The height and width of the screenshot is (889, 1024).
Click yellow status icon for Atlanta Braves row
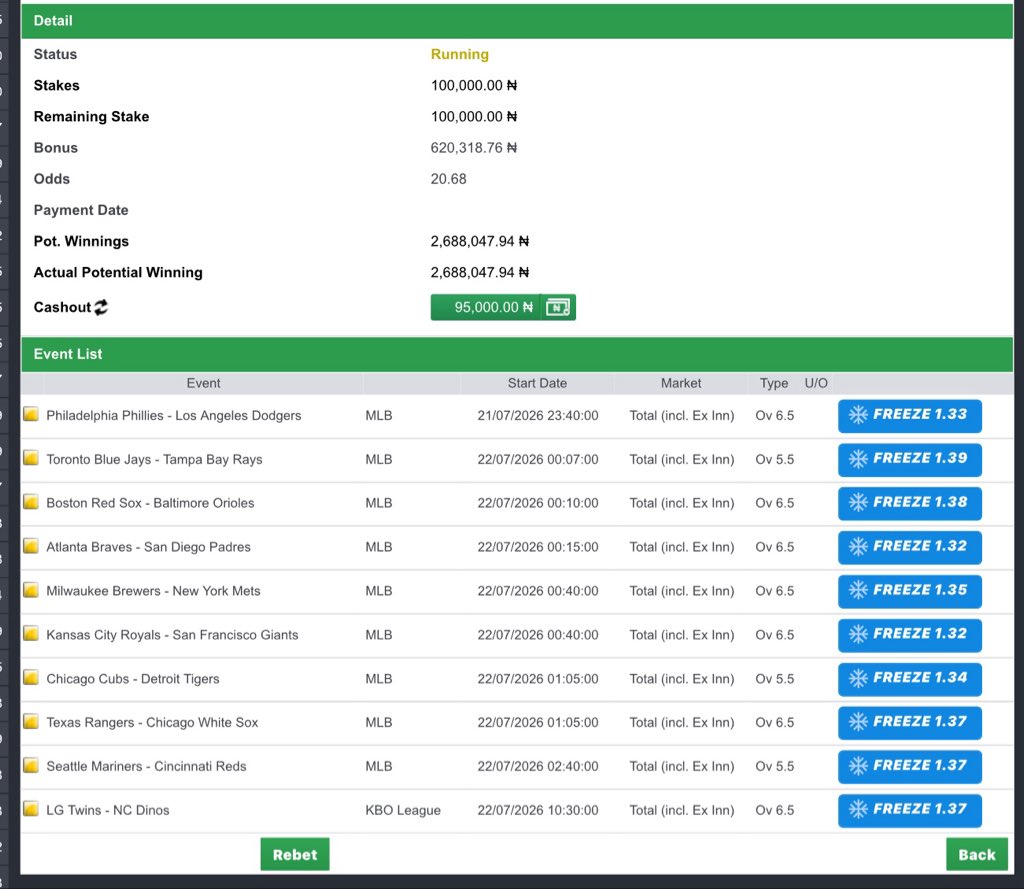tap(31, 545)
